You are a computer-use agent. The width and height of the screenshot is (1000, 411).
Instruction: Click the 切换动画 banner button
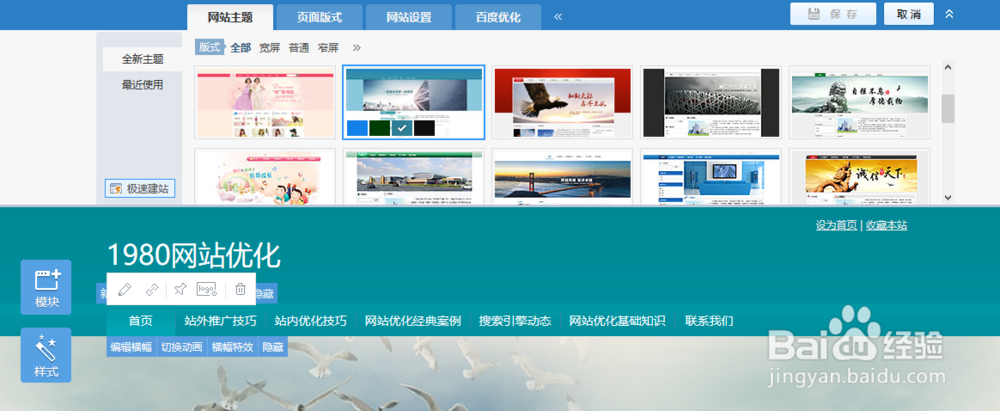(182, 347)
